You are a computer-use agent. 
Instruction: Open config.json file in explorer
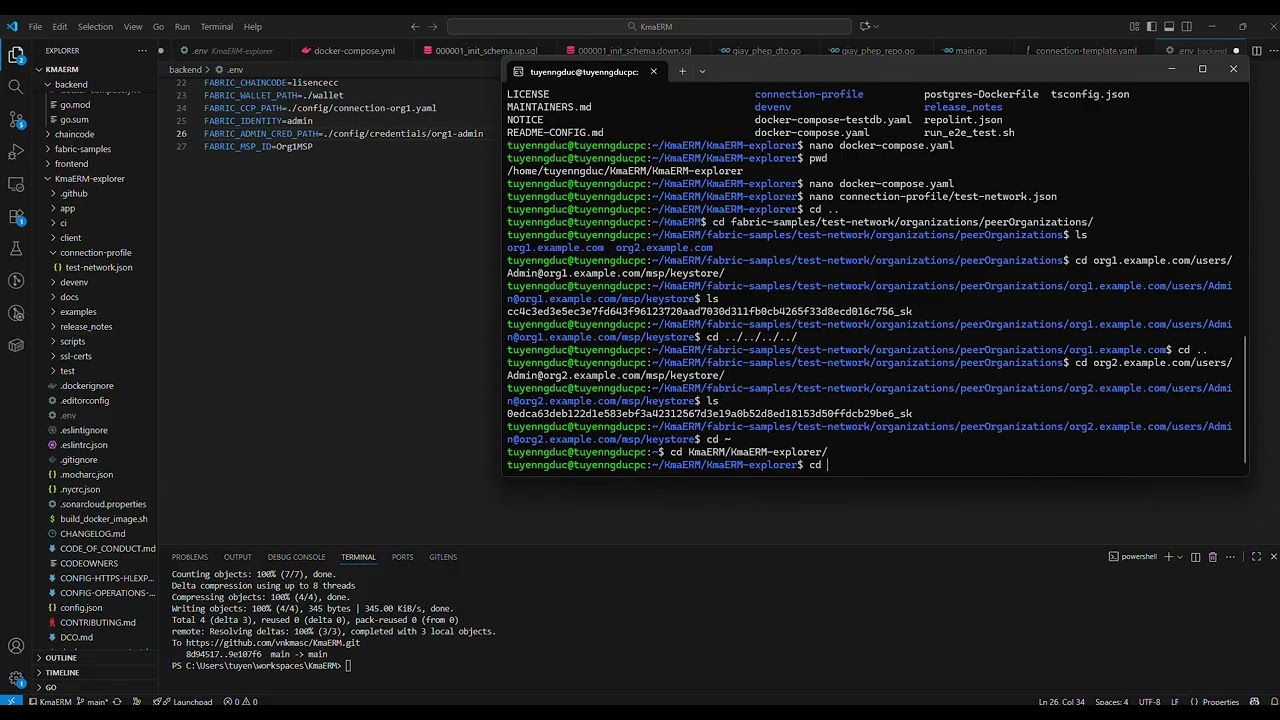click(81, 607)
